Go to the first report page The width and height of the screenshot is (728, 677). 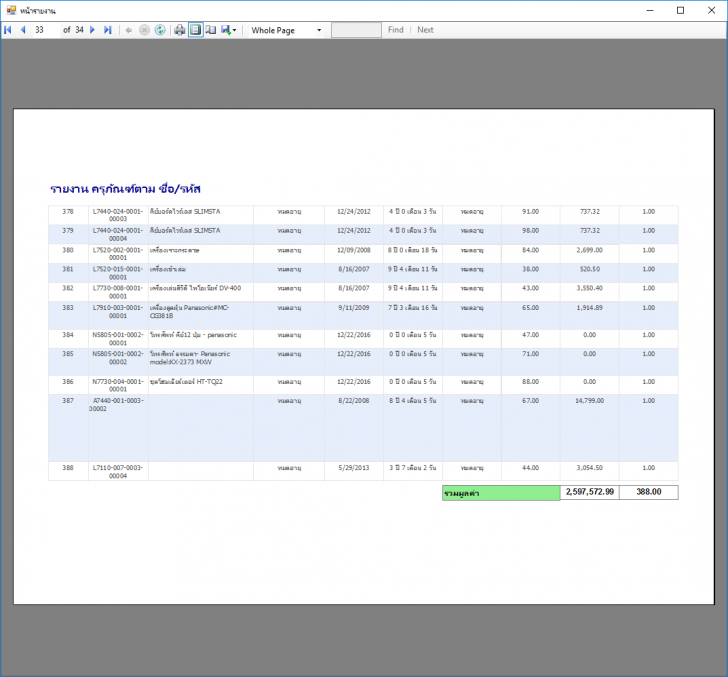point(8,30)
